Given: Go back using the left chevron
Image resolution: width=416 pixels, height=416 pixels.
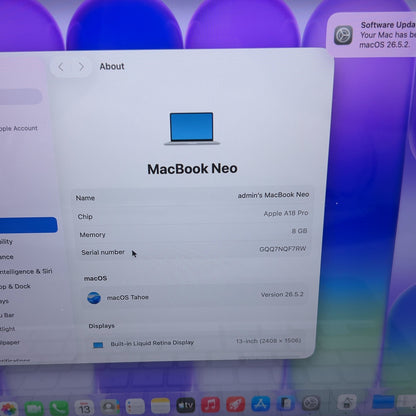Looking at the screenshot, I should pyautogui.click(x=61, y=67).
